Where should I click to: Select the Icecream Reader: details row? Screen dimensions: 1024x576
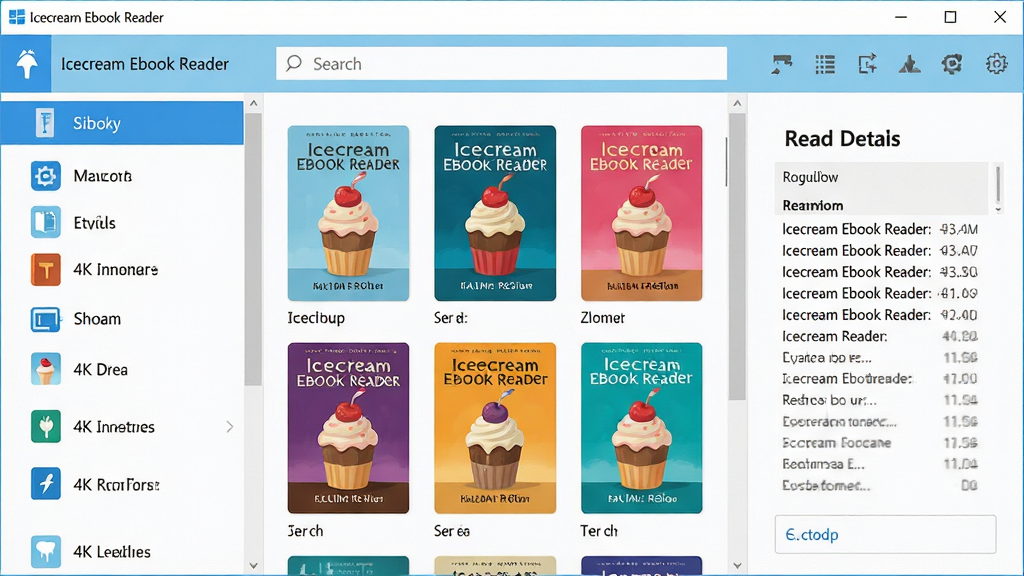(880, 336)
